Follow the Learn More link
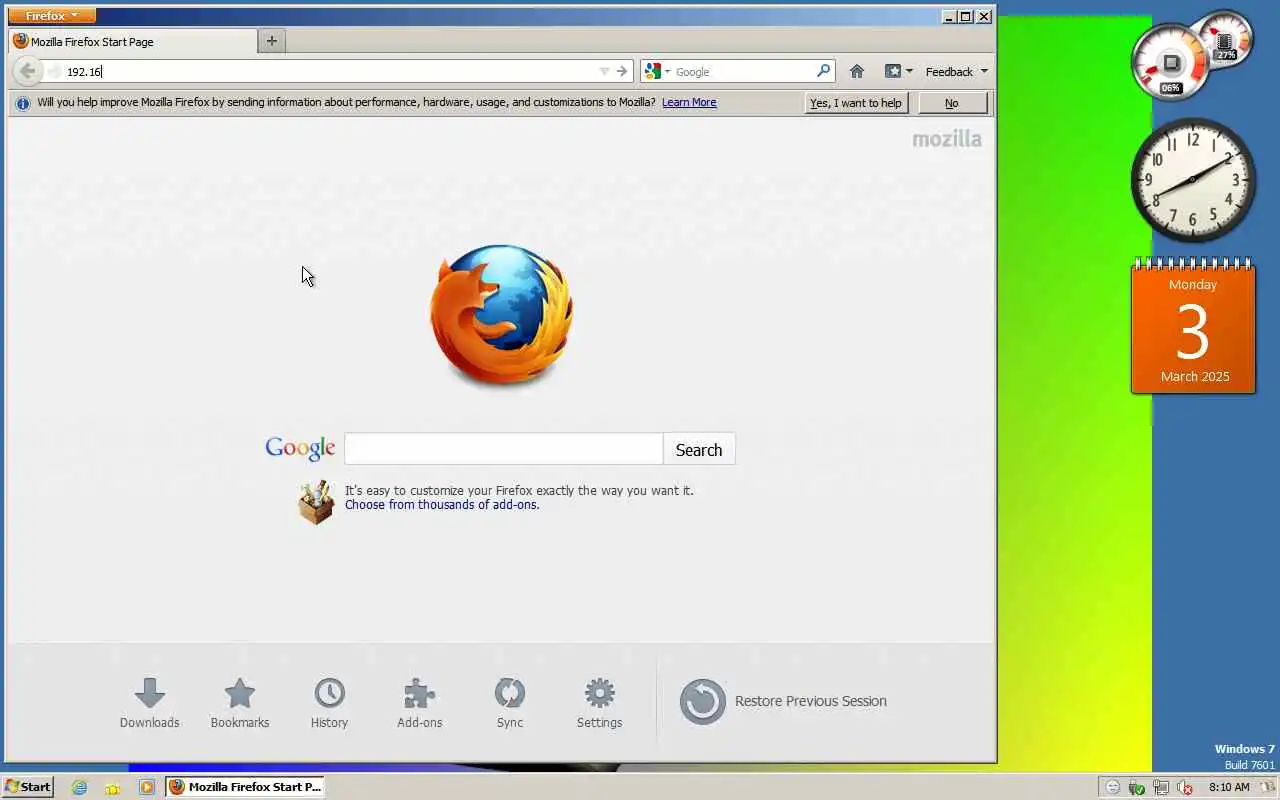1280x800 pixels. tap(689, 102)
